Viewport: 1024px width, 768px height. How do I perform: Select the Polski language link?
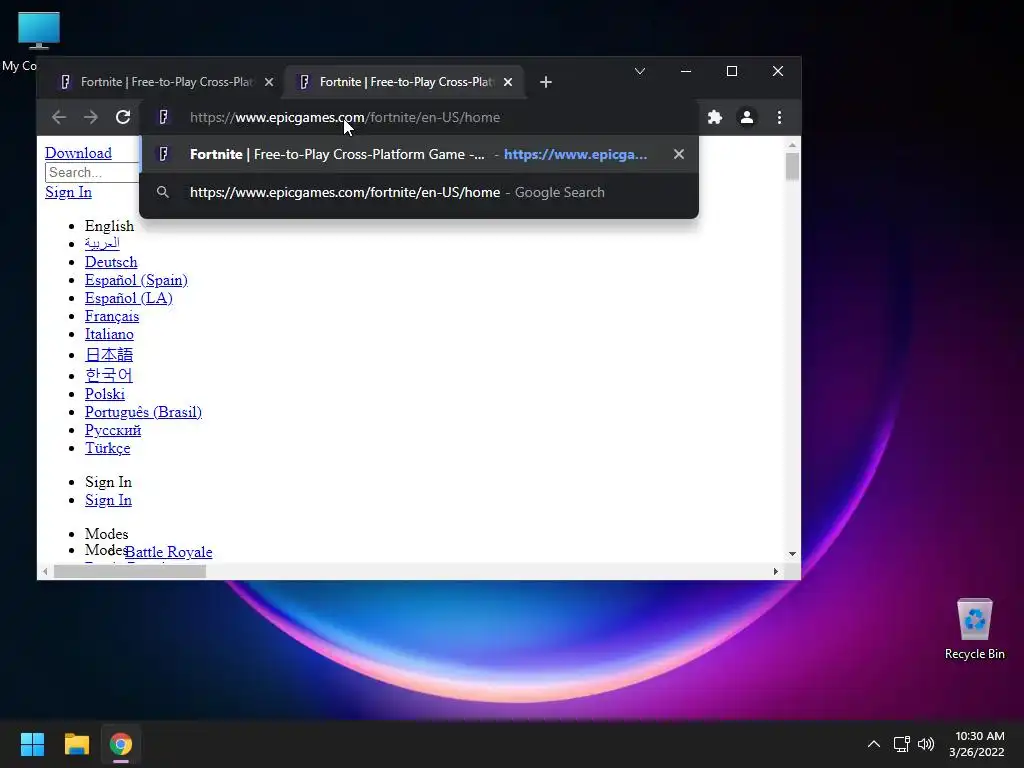[x=104, y=394]
